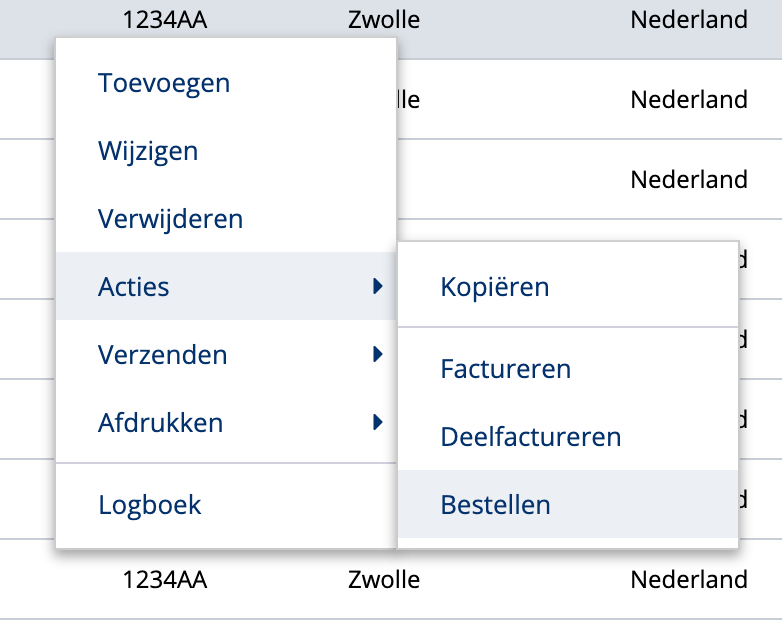Click Nederland in the bottom table row
This screenshot has width=782, height=624.
click(689, 579)
